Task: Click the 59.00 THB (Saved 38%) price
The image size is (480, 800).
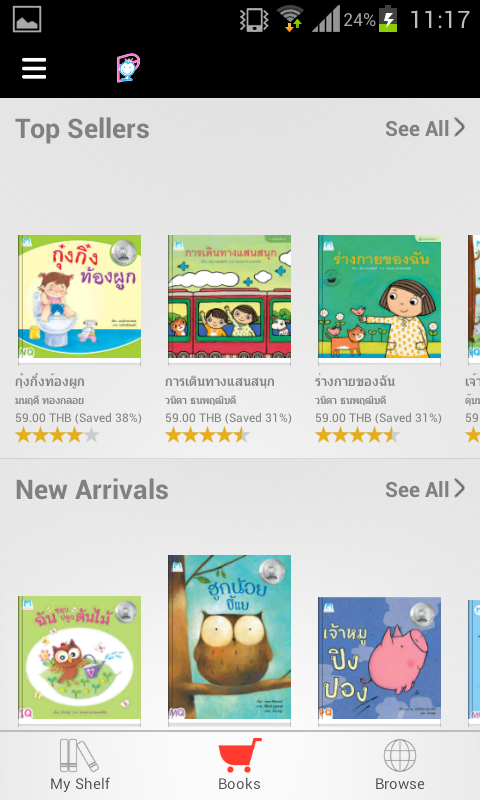Action: tap(79, 418)
